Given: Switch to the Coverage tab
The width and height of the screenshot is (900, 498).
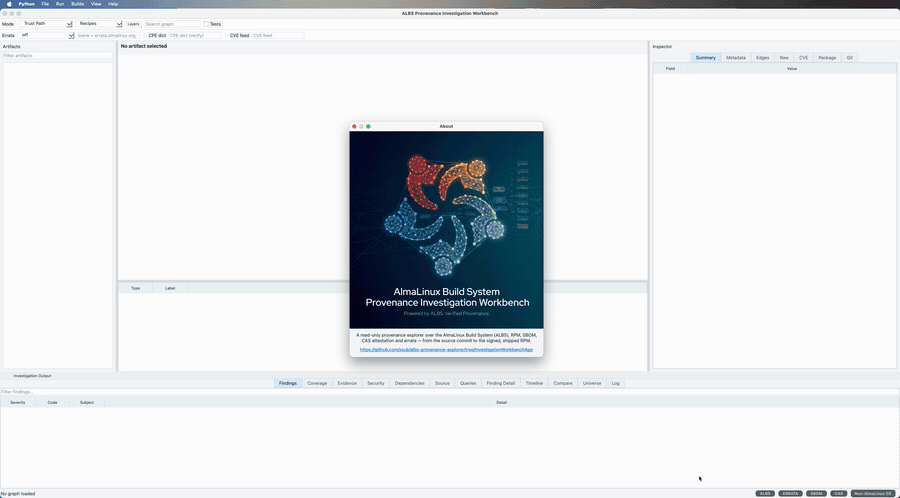Looking at the screenshot, I should point(317,383).
